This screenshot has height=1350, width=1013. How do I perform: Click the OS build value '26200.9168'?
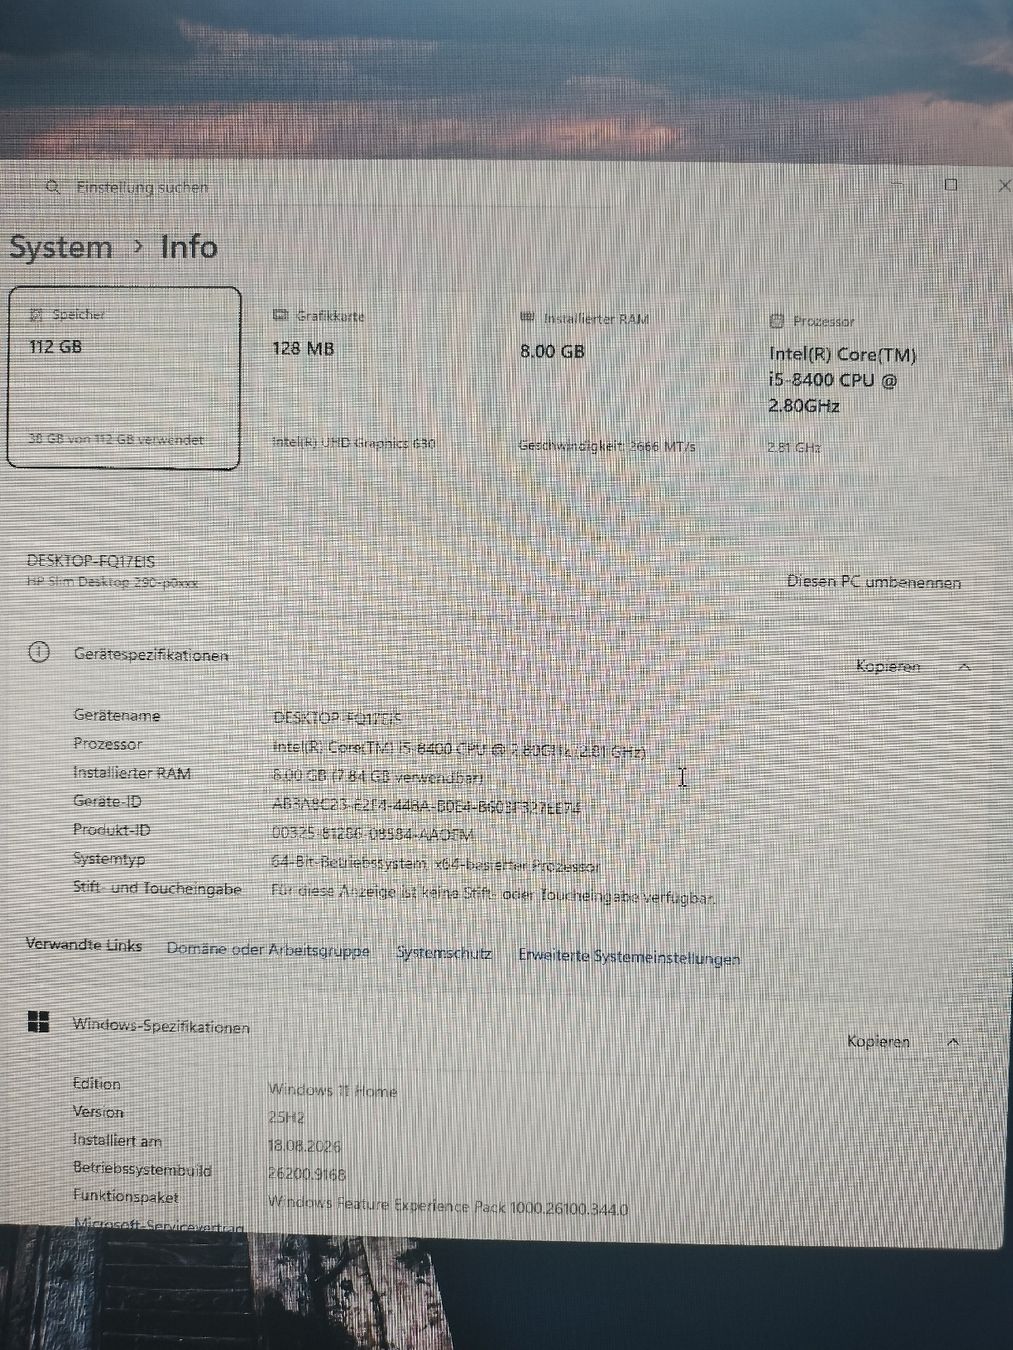pos(306,1175)
